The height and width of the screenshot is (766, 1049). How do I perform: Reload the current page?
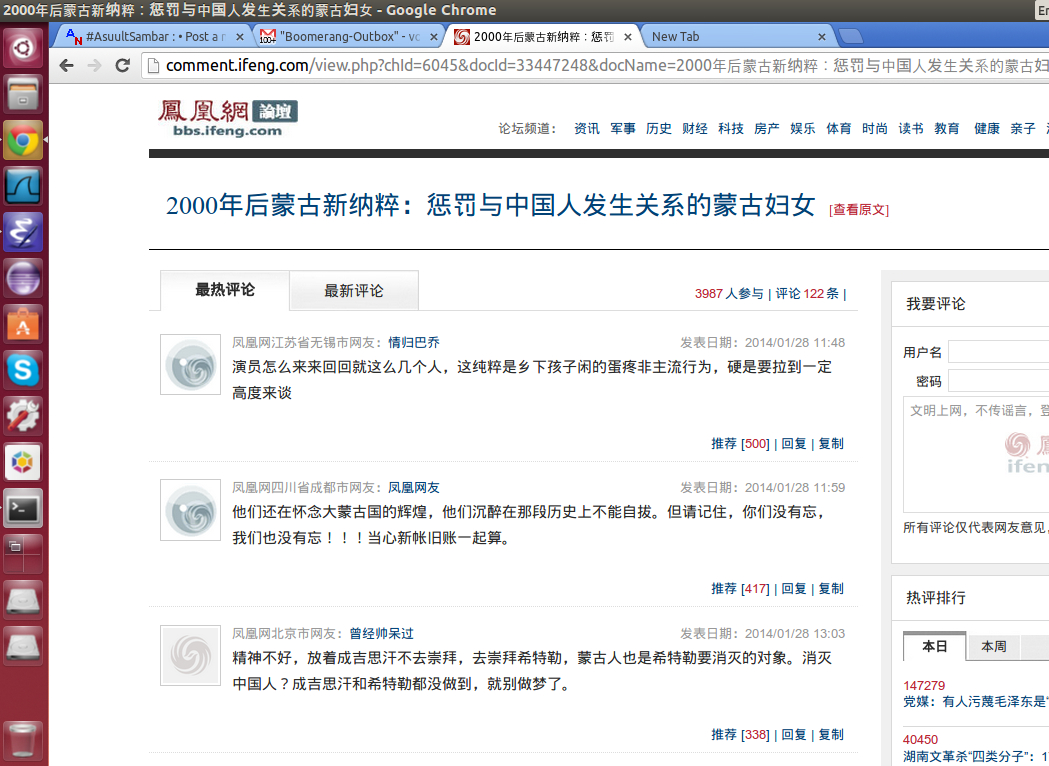[x=122, y=66]
